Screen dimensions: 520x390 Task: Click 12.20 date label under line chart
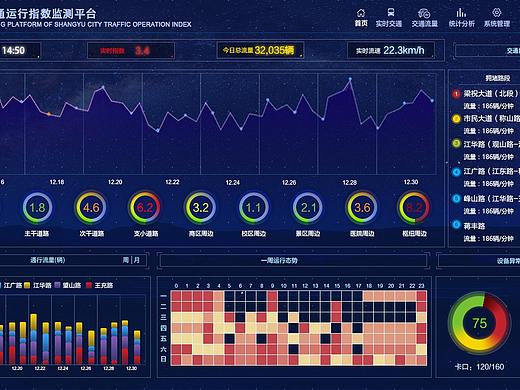point(115,182)
